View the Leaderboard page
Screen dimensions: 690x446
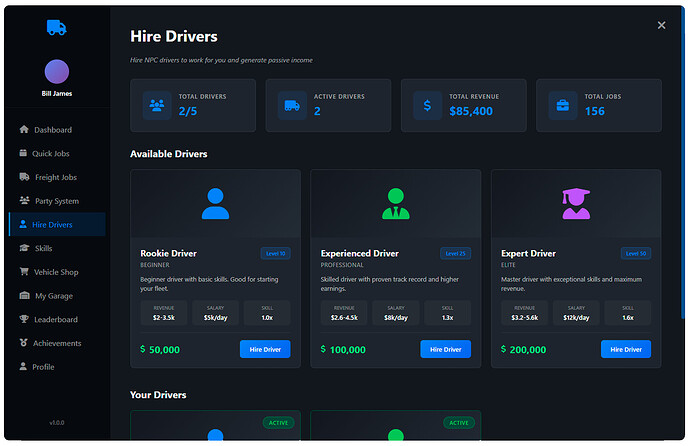point(55,320)
